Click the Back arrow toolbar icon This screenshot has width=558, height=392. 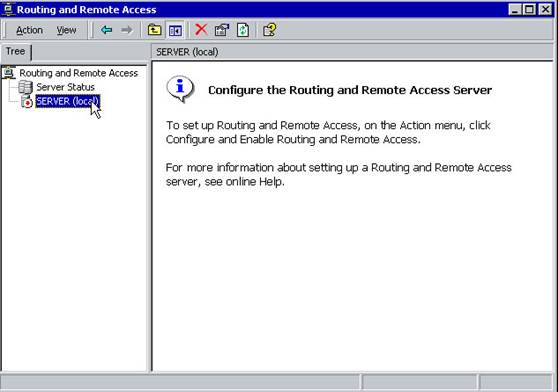[x=106, y=30]
